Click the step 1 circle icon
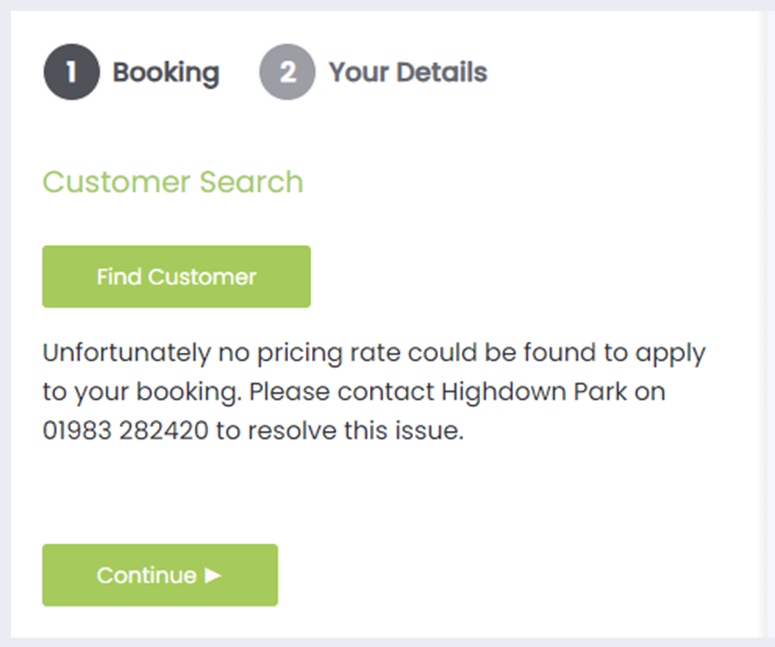Image resolution: width=775 pixels, height=647 pixels. pyautogui.click(x=71, y=73)
